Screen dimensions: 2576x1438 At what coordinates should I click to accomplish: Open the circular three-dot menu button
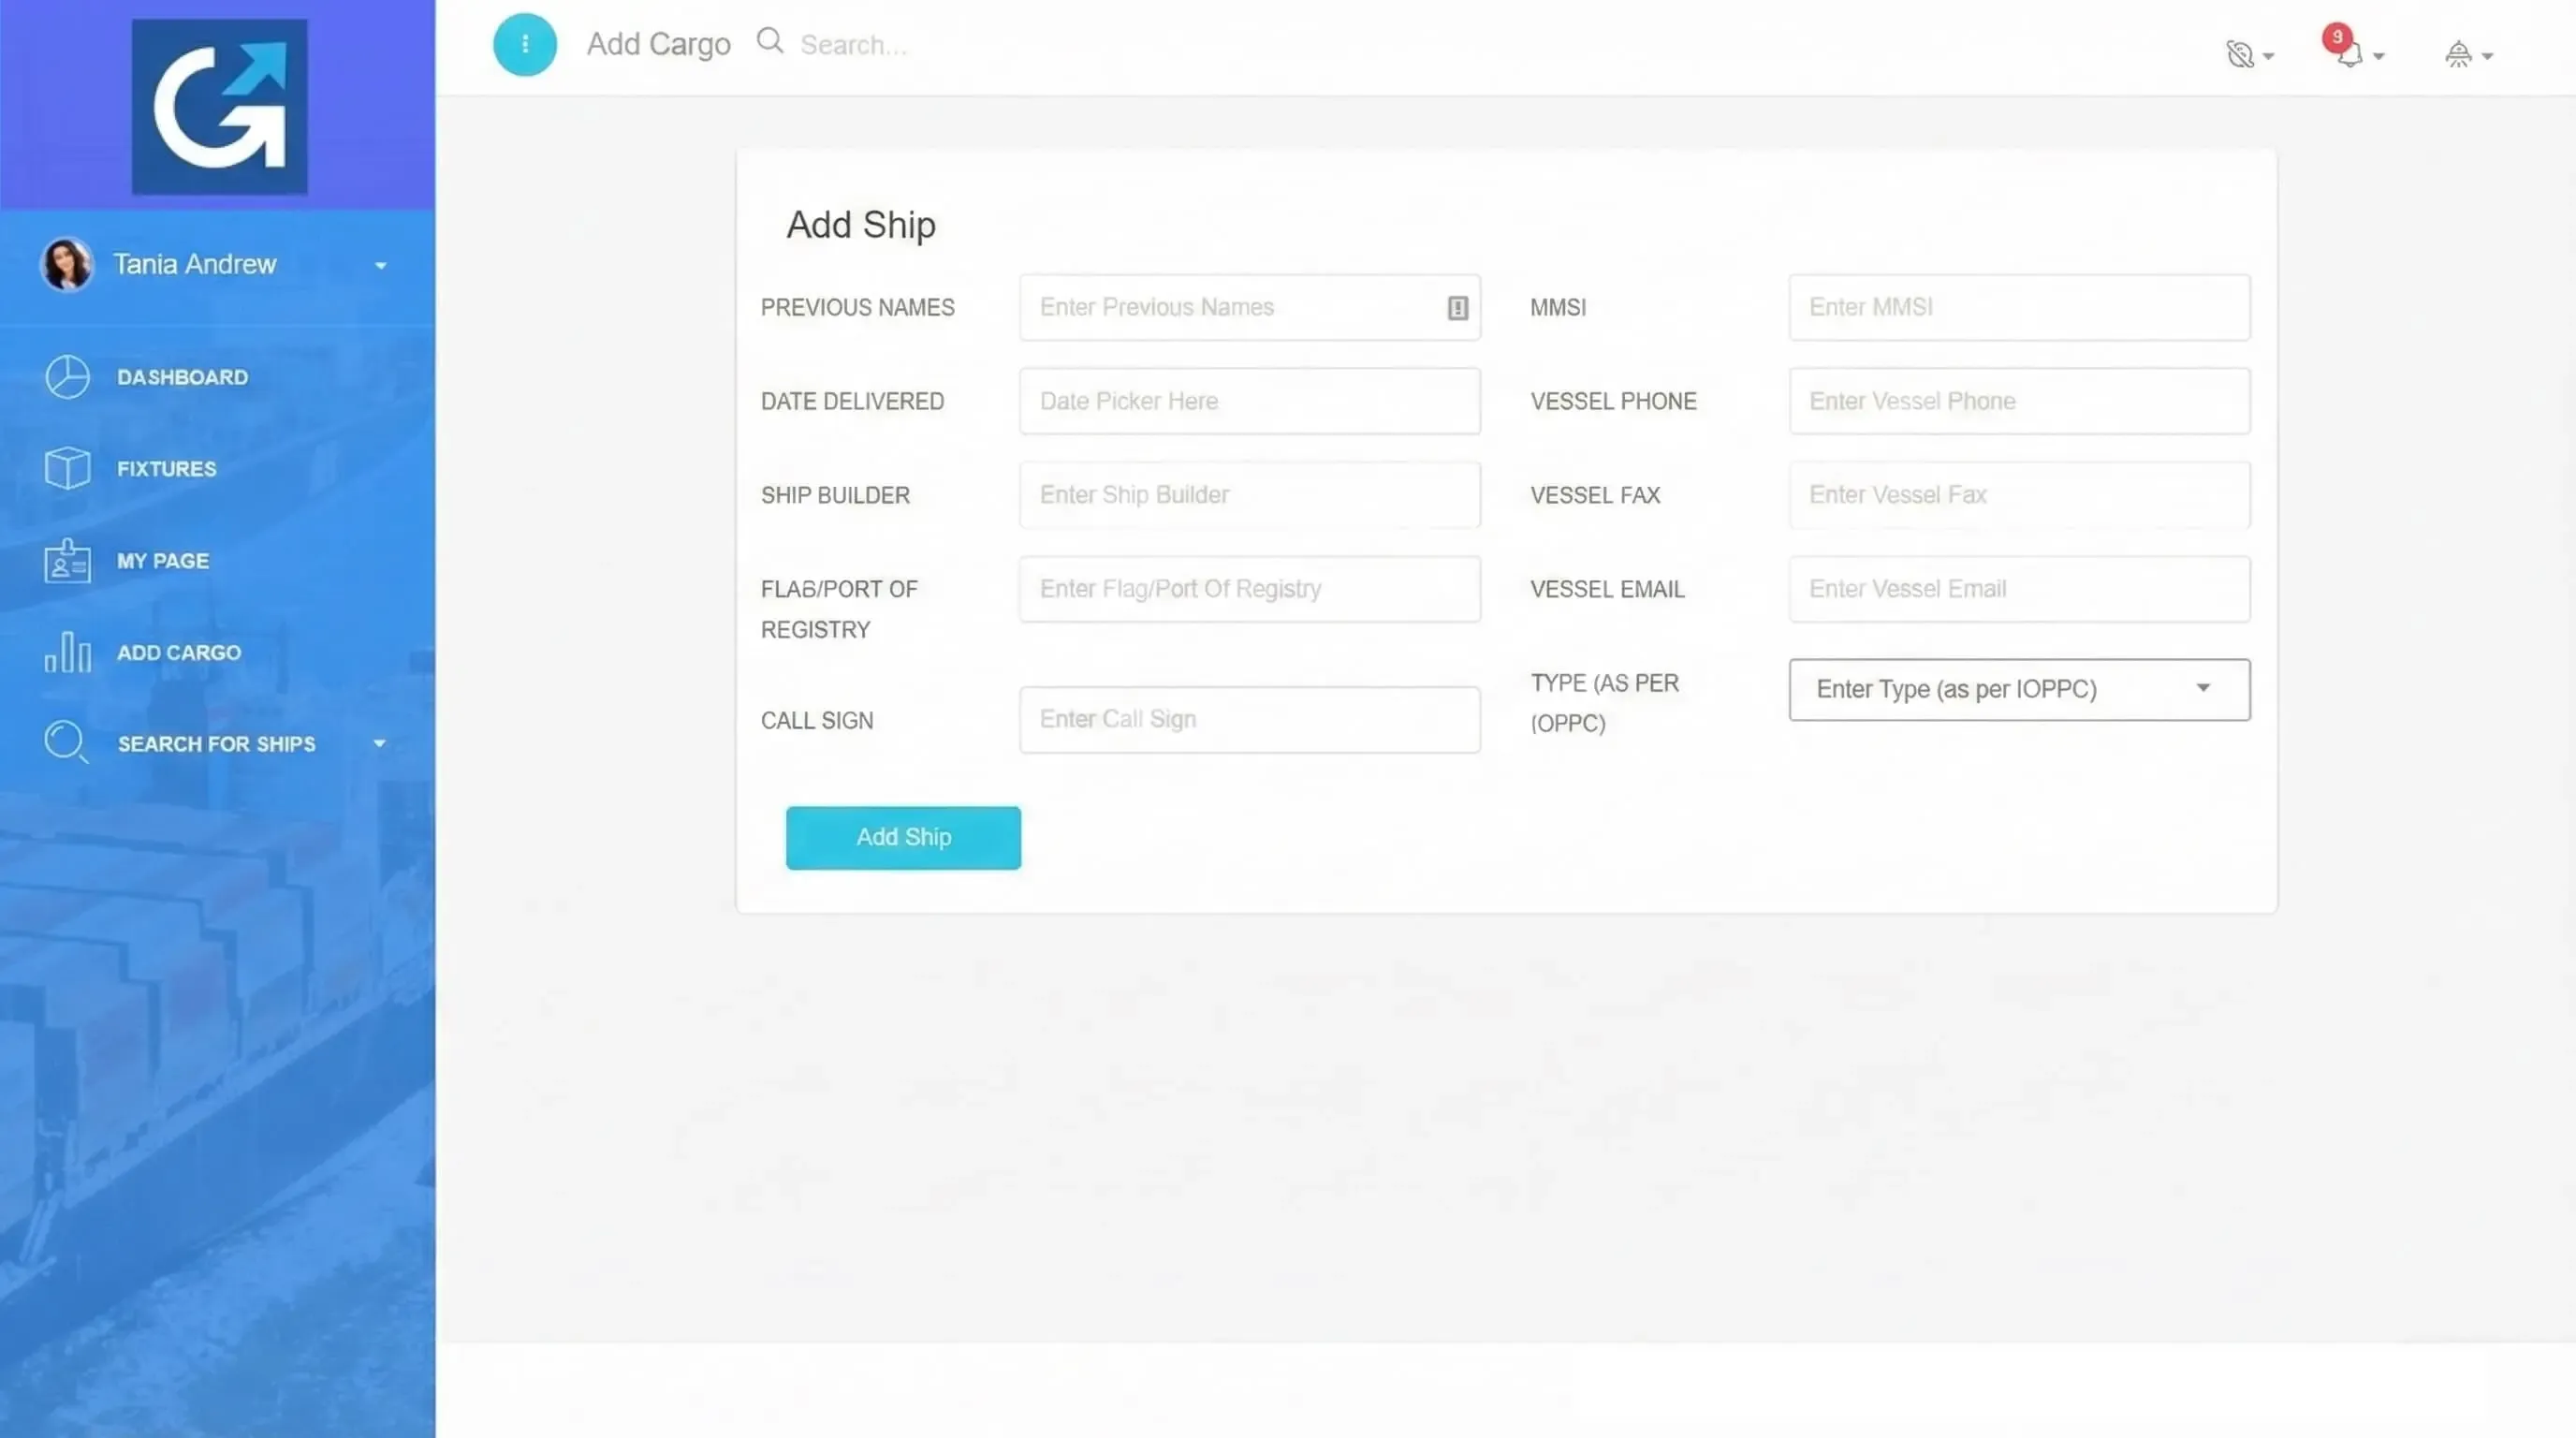pyautogui.click(x=524, y=44)
